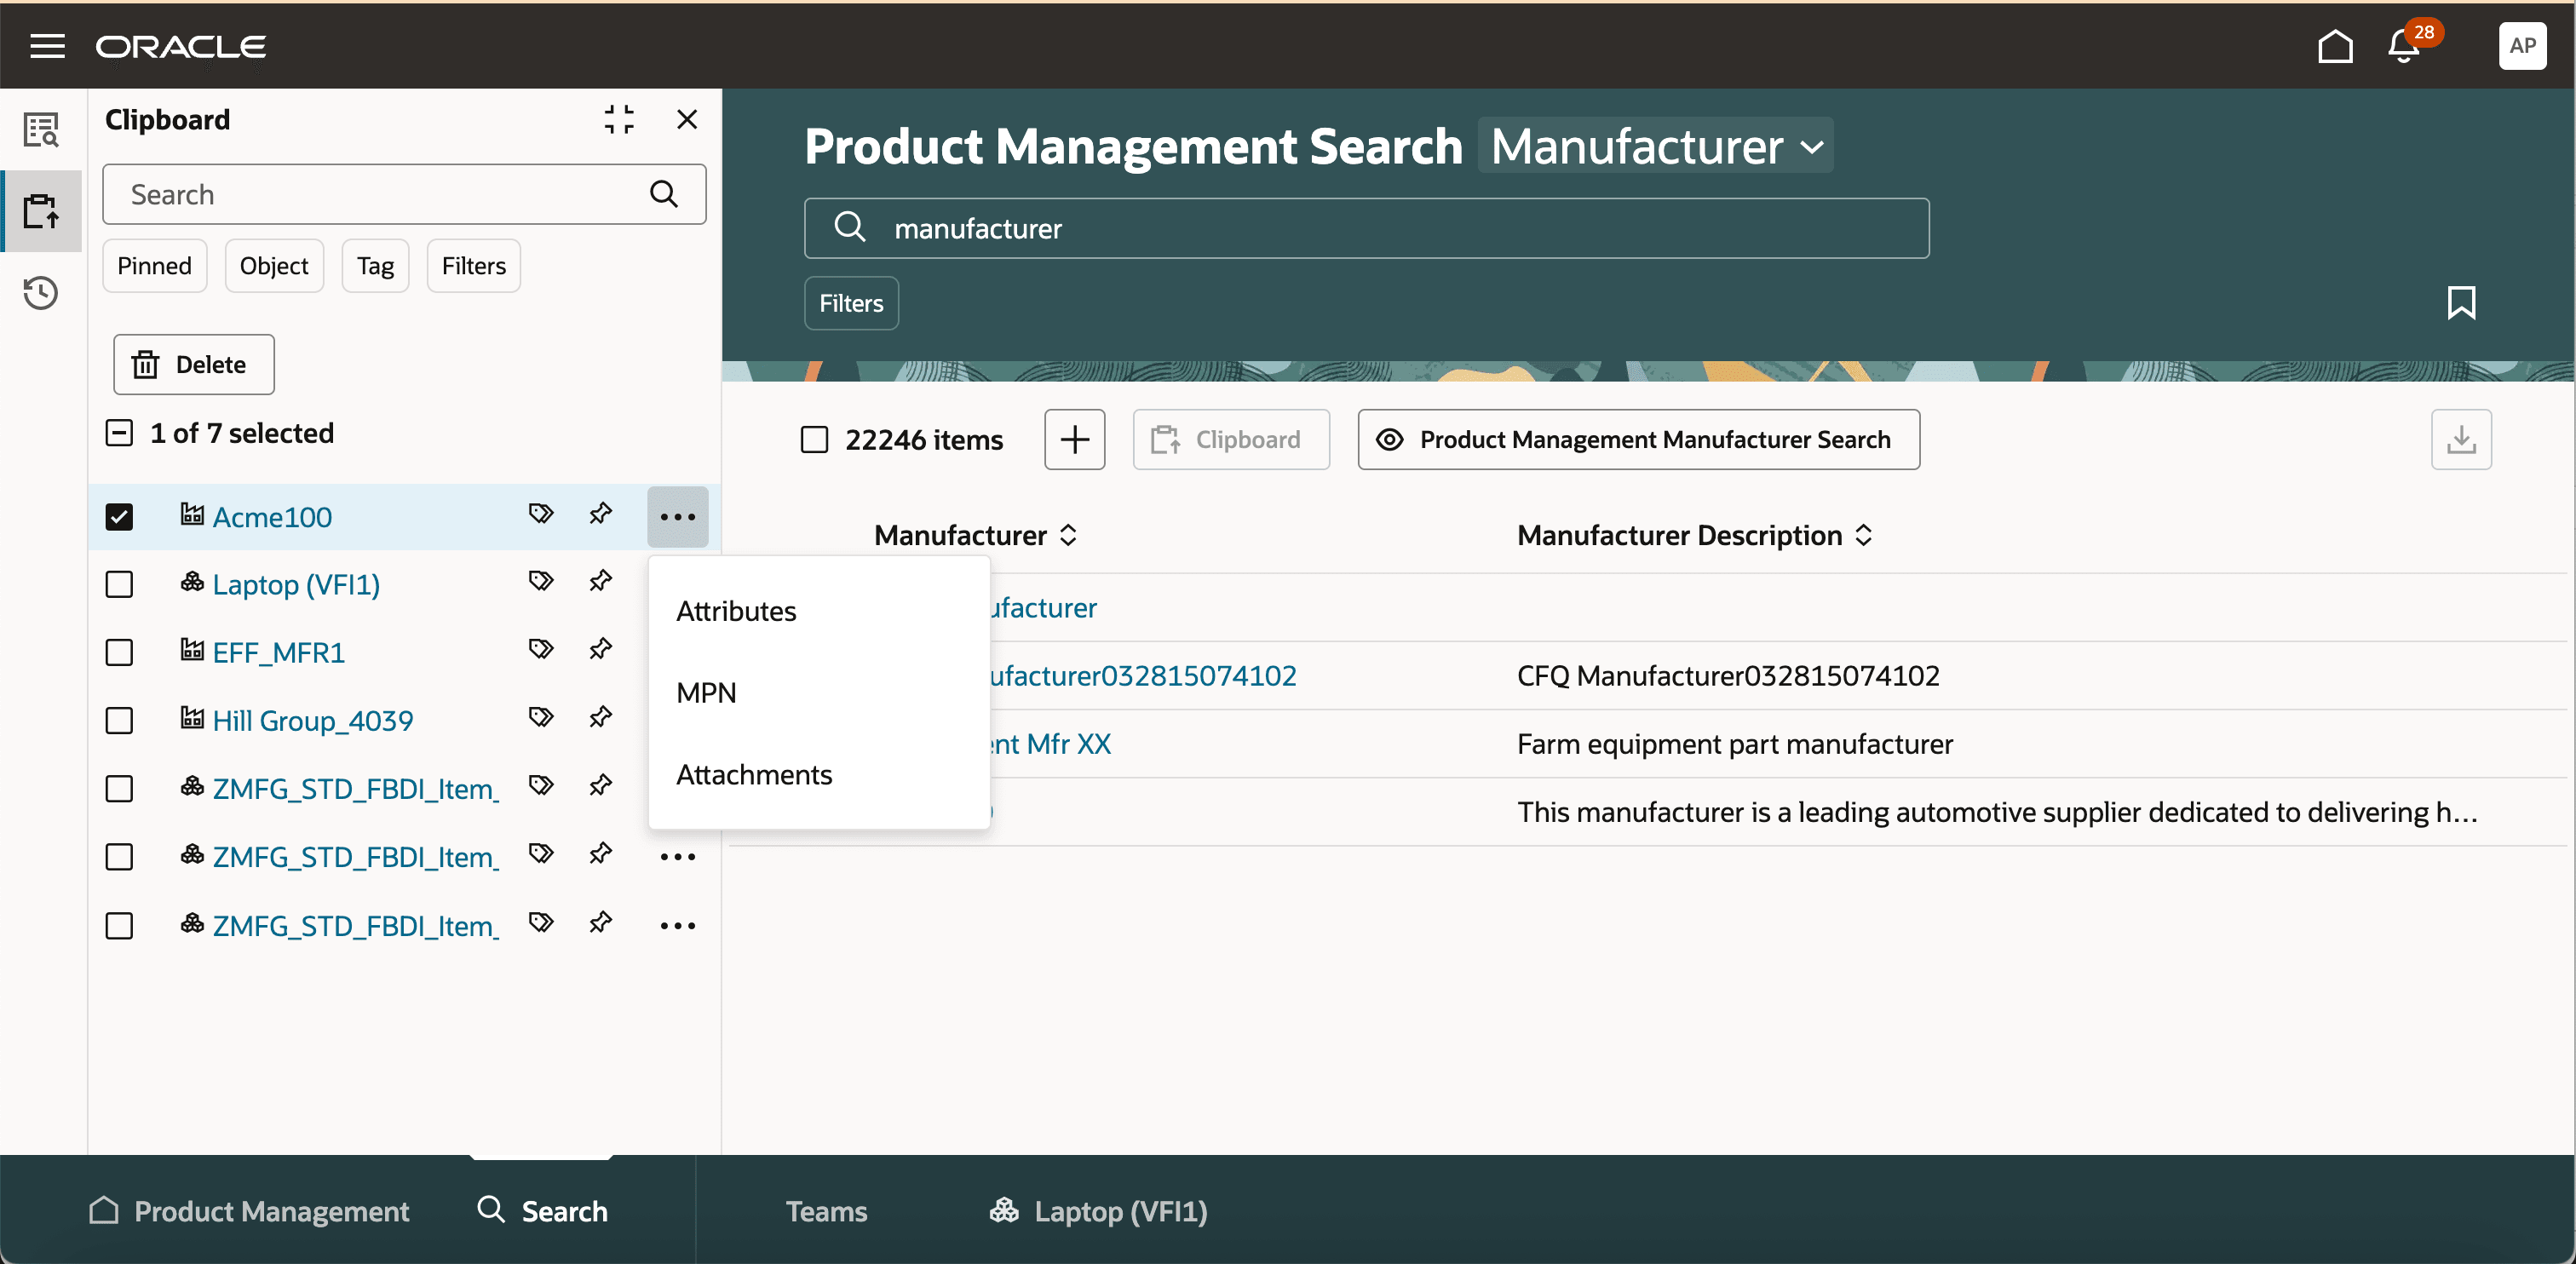The height and width of the screenshot is (1264, 2576).
Task: Open the Manufacturer search type dropdown
Action: coord(1655,146)
